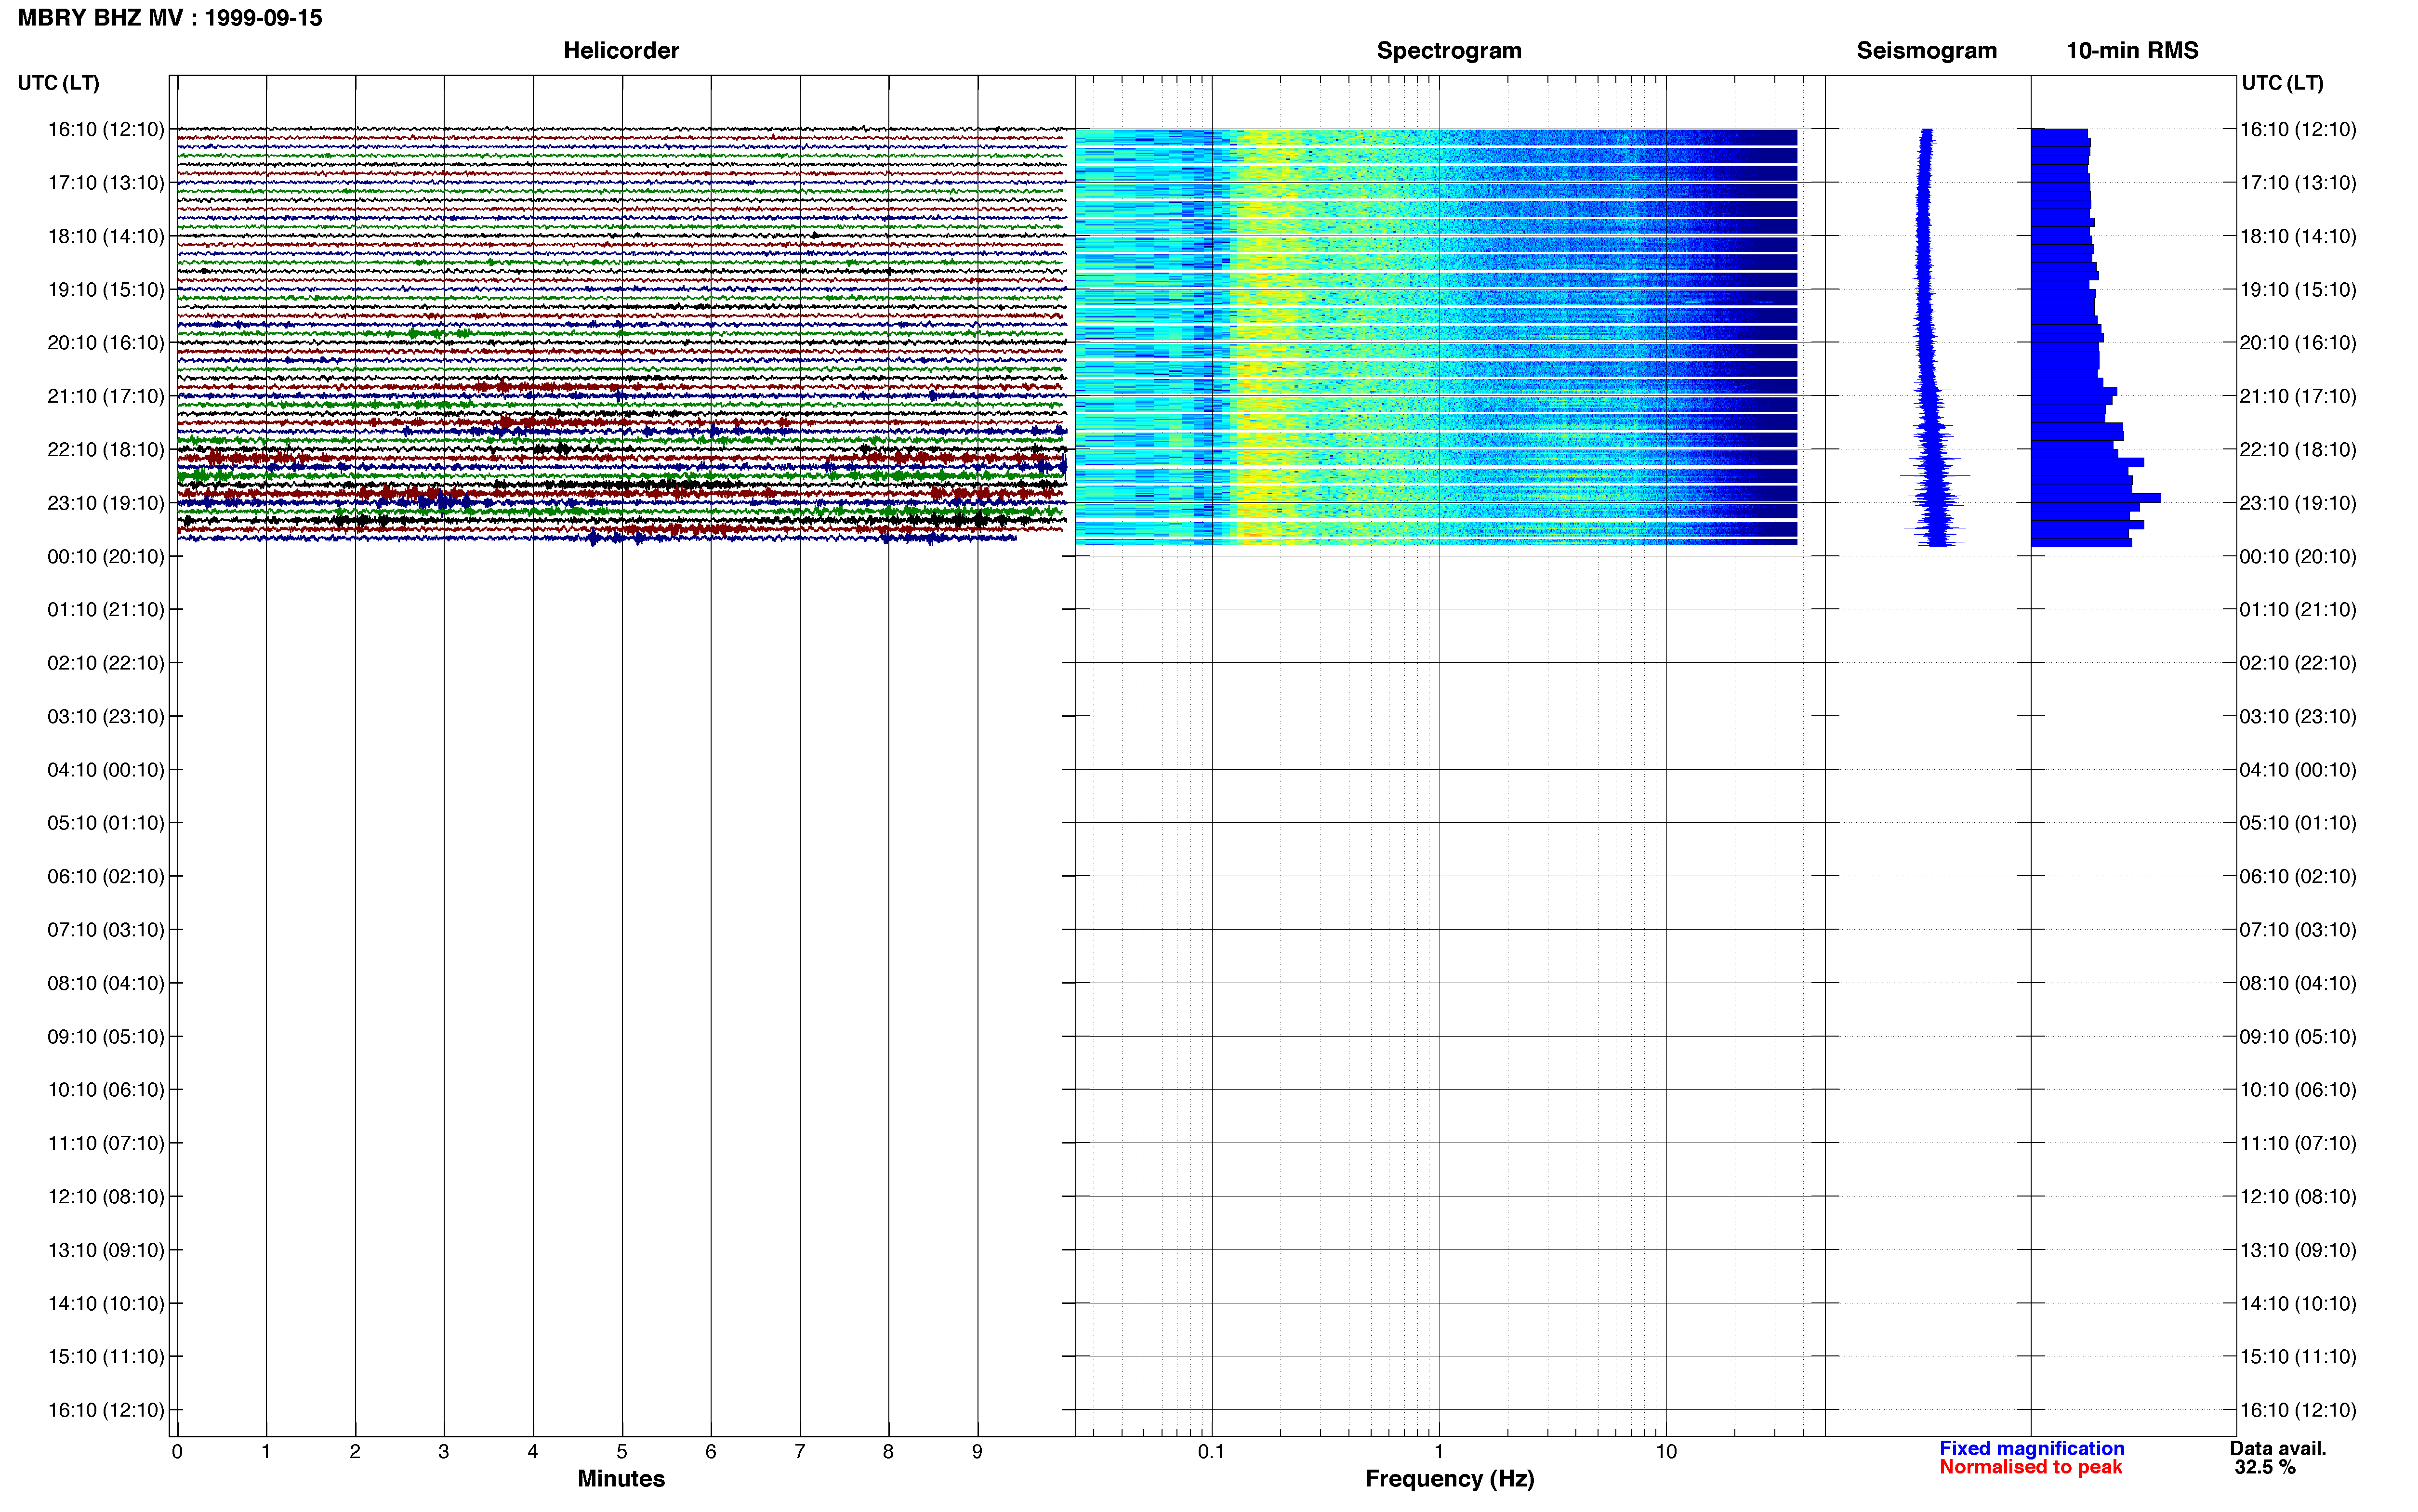Click the 5 tick on the Minutes axis
Image resolution: width=2418 pixels, height=1512 pixels.
point(621,1451)
